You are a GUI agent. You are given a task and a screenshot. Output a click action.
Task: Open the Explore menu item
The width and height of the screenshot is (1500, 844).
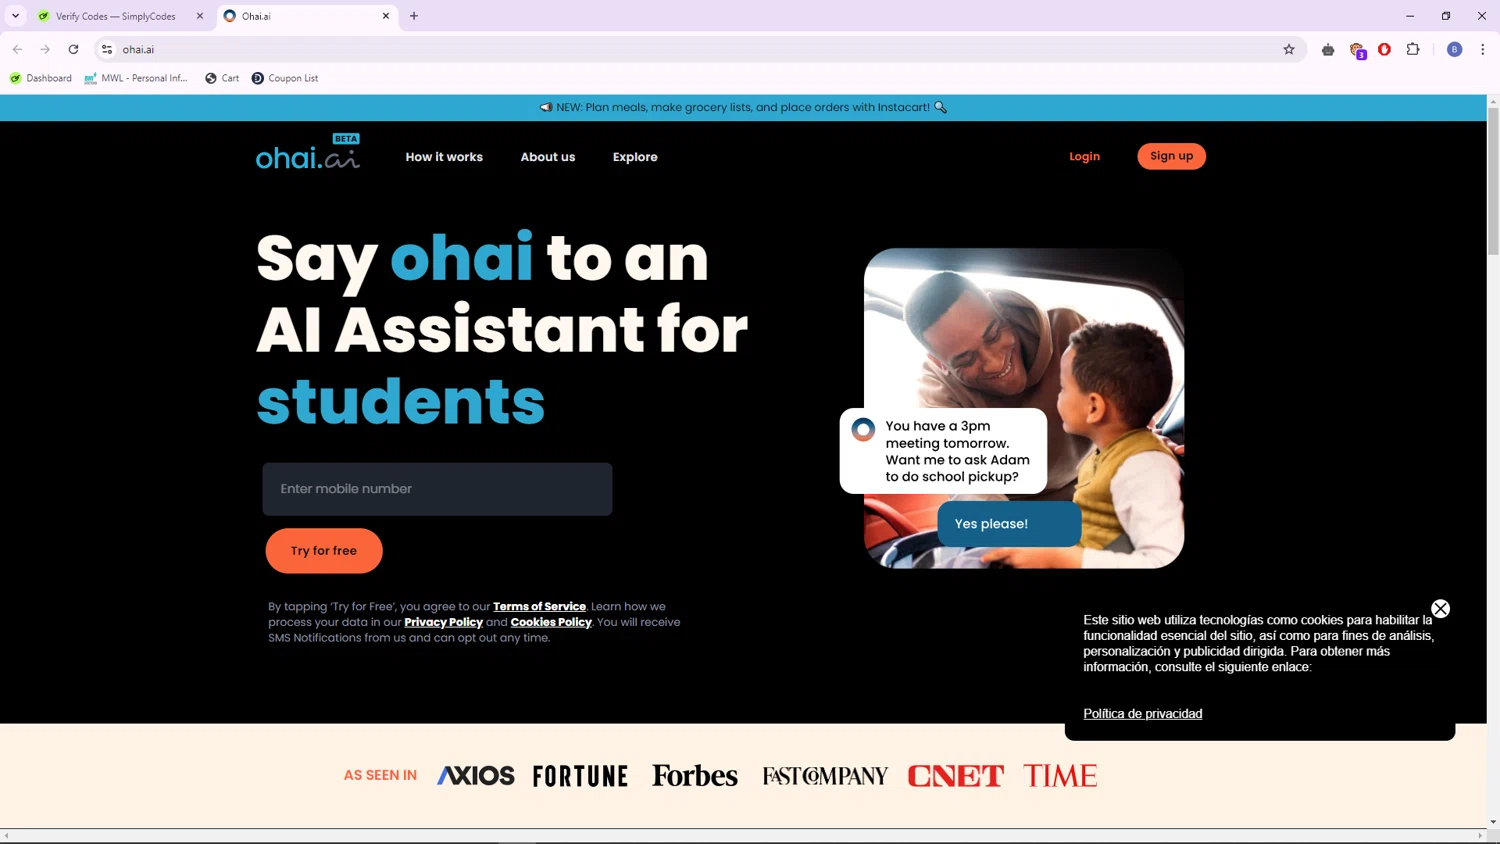click(635, 157)
